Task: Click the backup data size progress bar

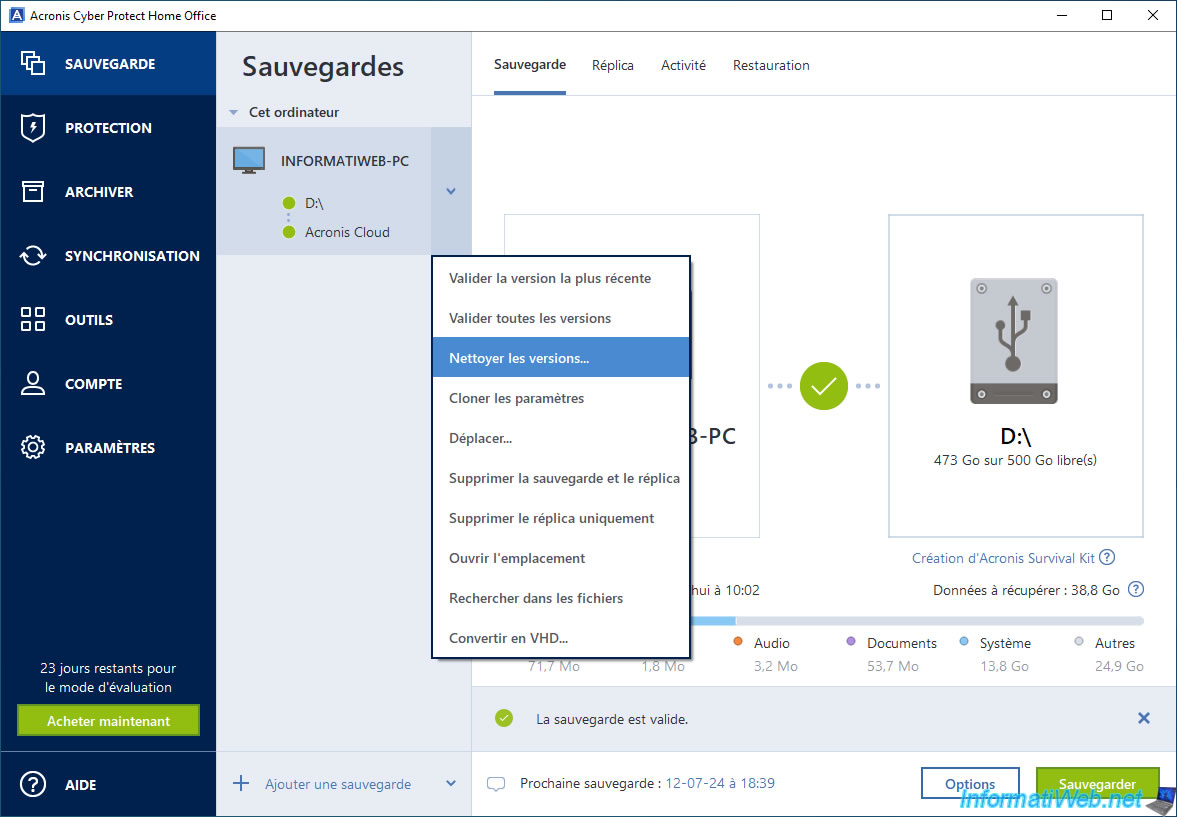Action: pos(915,621)
